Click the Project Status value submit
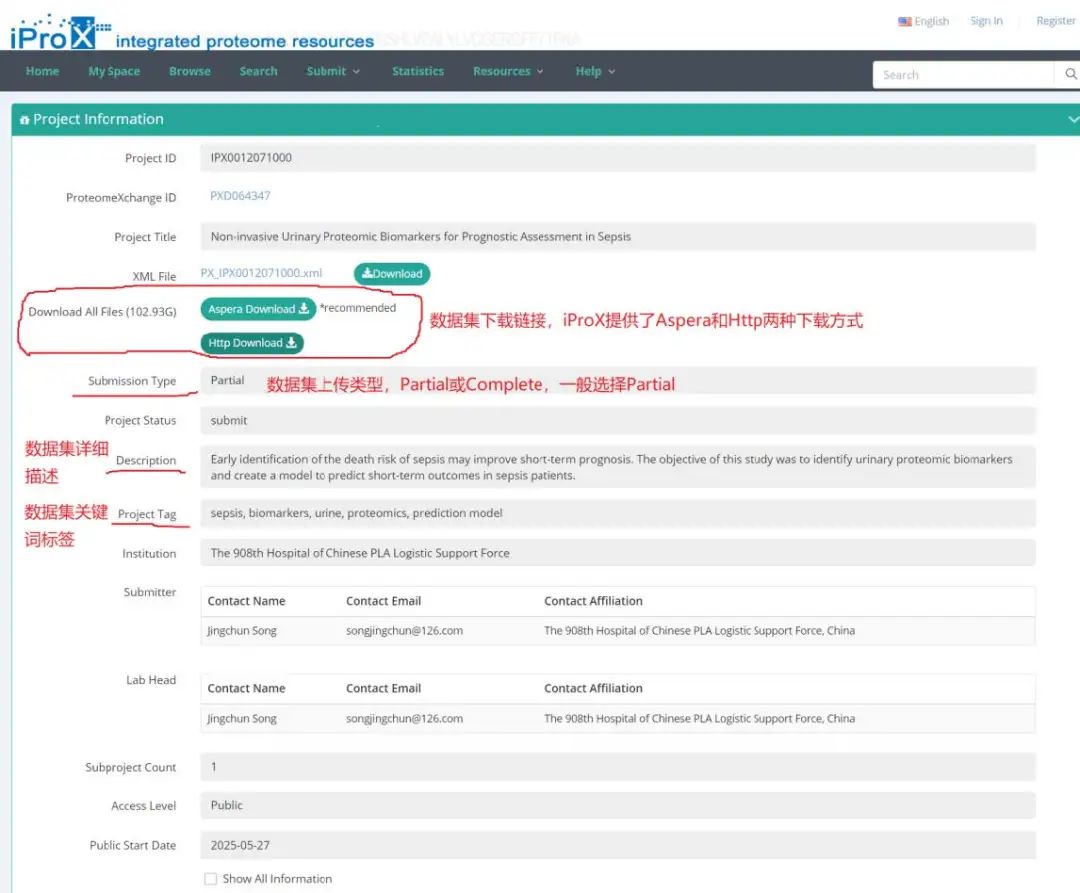This screenshot has height=893, width=1080. (229, 420)
